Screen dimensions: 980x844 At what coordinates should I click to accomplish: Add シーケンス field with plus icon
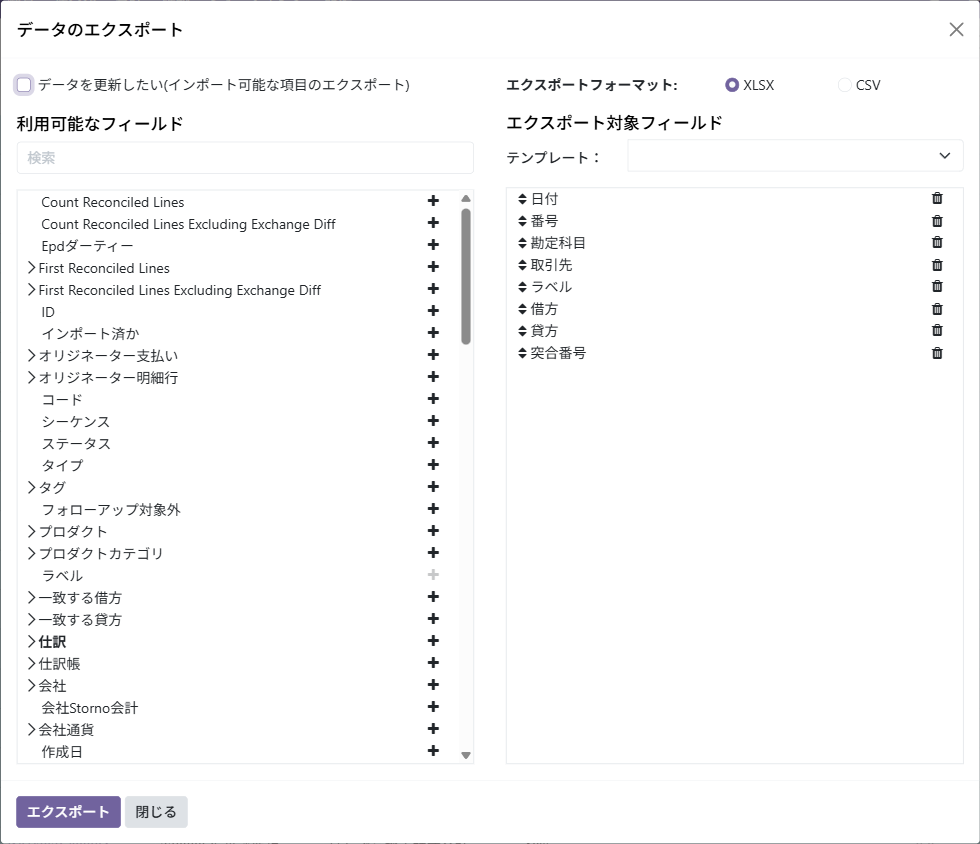click(433, 421)
